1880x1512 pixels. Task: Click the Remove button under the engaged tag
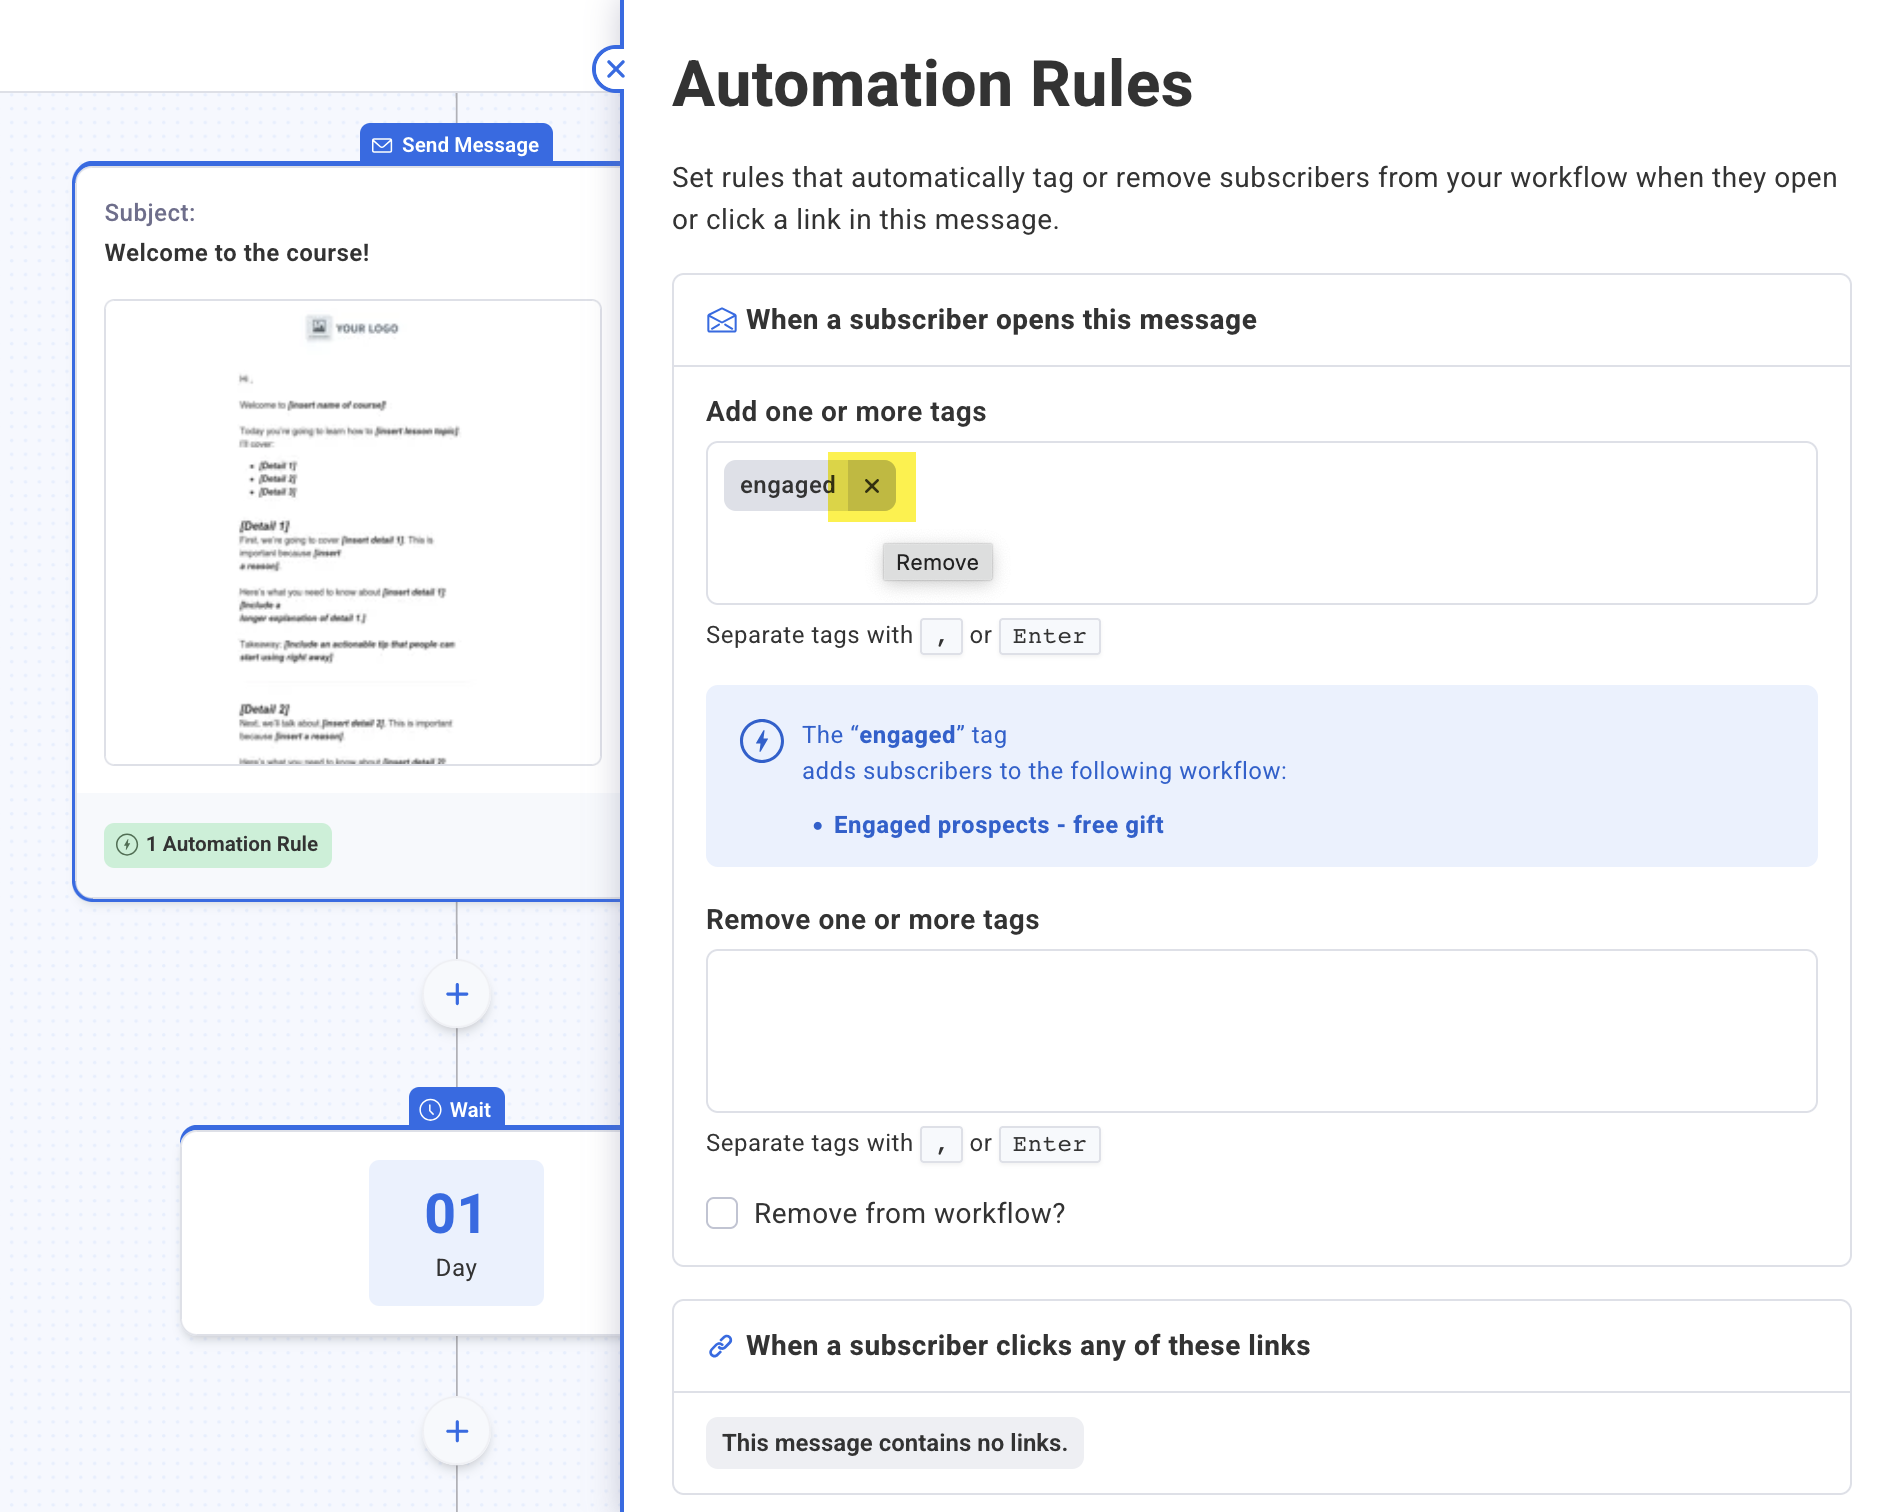coord(936,562)
